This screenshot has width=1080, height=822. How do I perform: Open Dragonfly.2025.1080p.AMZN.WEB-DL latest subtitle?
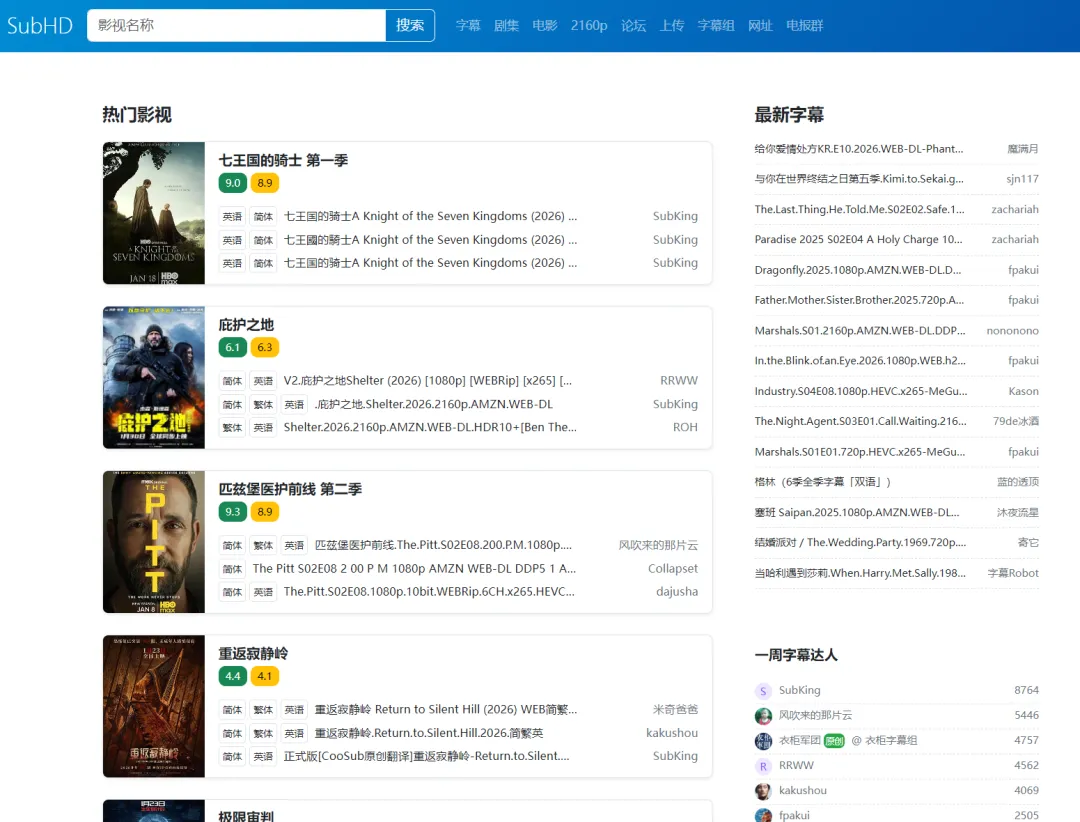[x=858, y=270]
